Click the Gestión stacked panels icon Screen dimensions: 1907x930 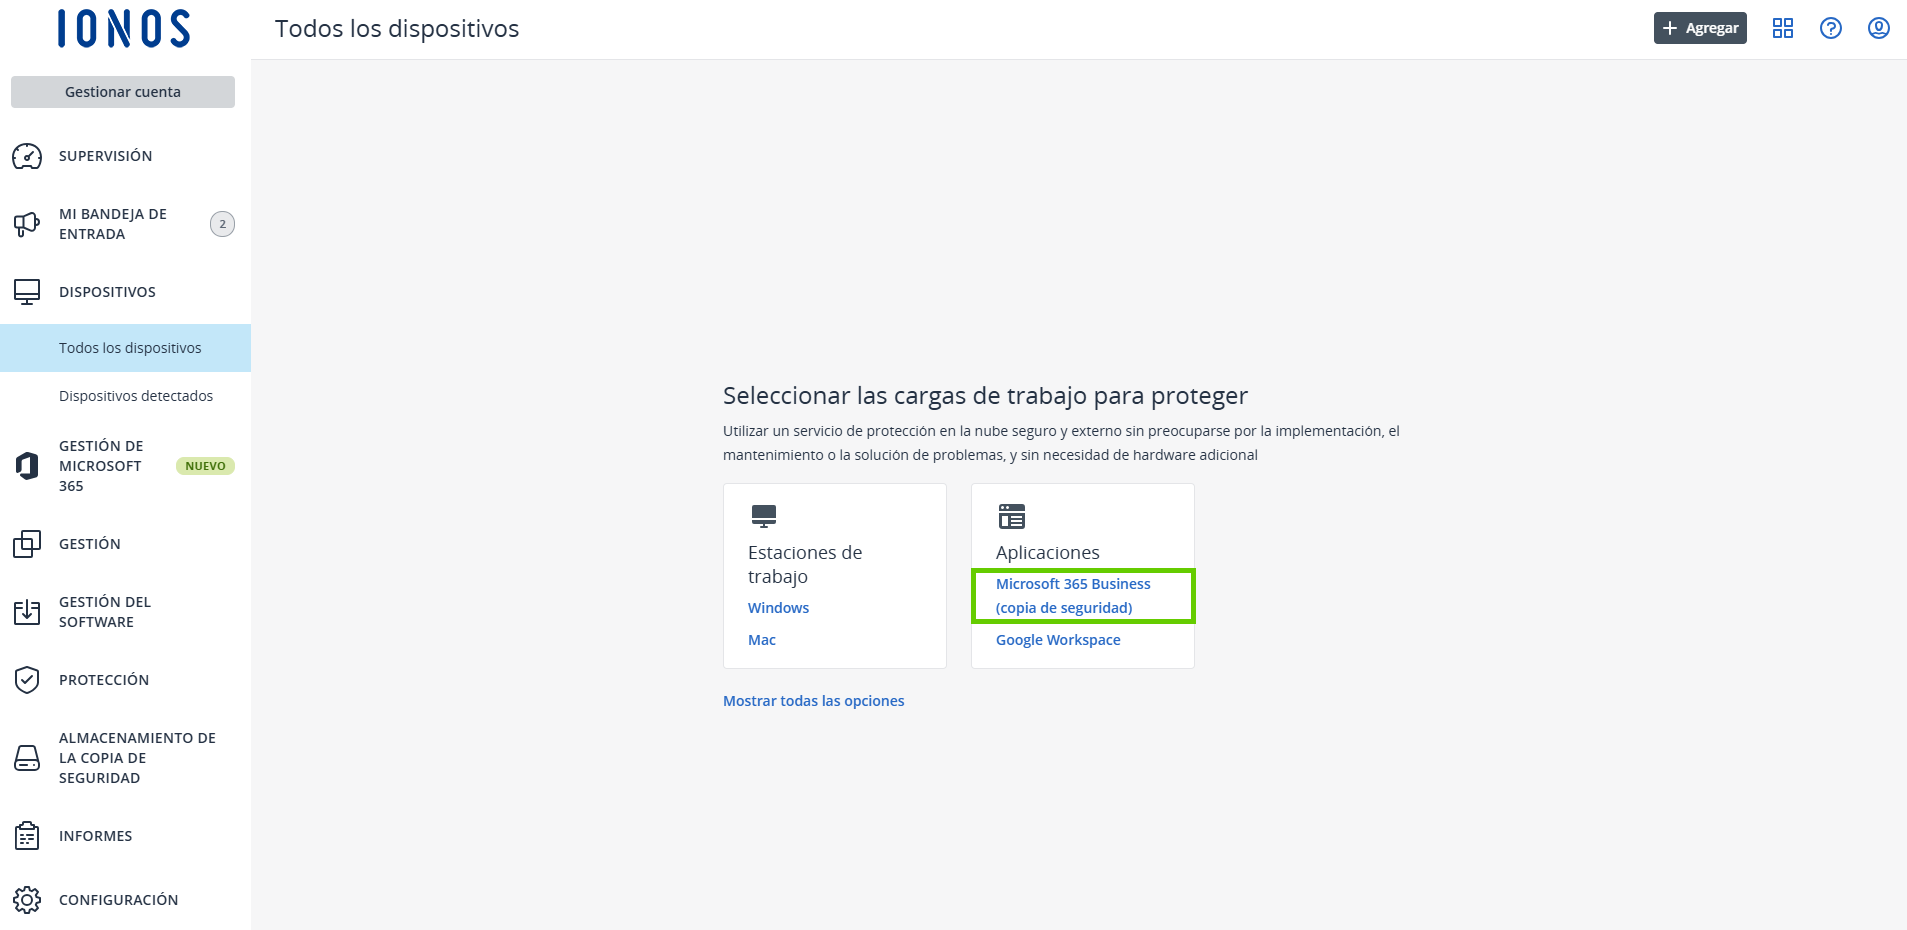pos(26,544)
